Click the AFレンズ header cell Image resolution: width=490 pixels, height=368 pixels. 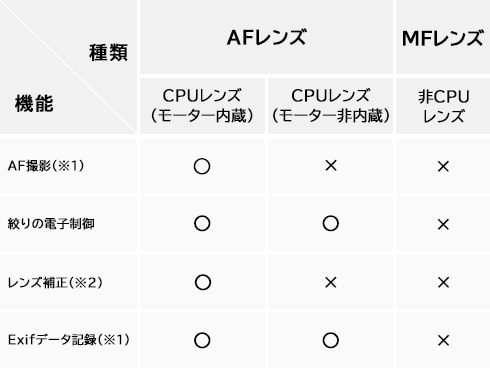coord(266,37)
